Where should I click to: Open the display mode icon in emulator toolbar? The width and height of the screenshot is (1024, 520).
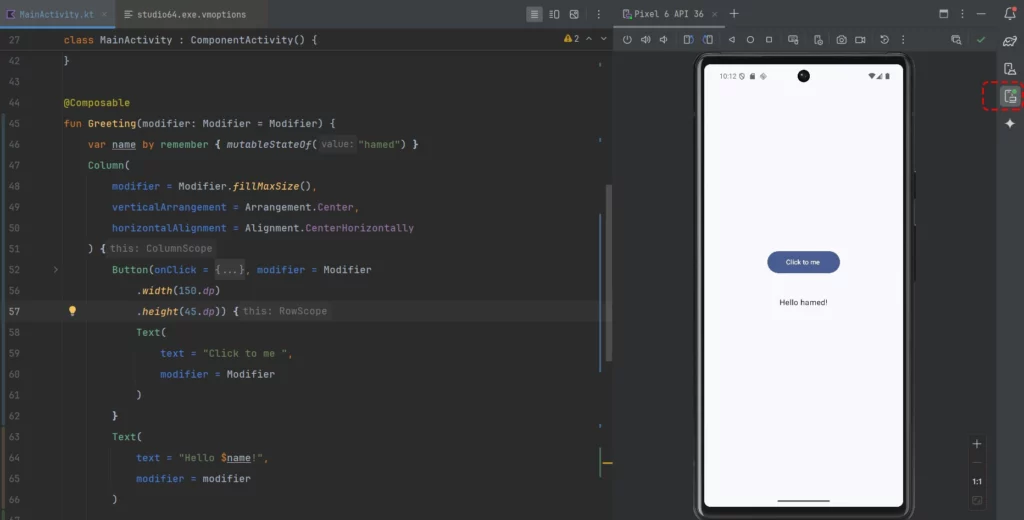[x=793, y=40]
